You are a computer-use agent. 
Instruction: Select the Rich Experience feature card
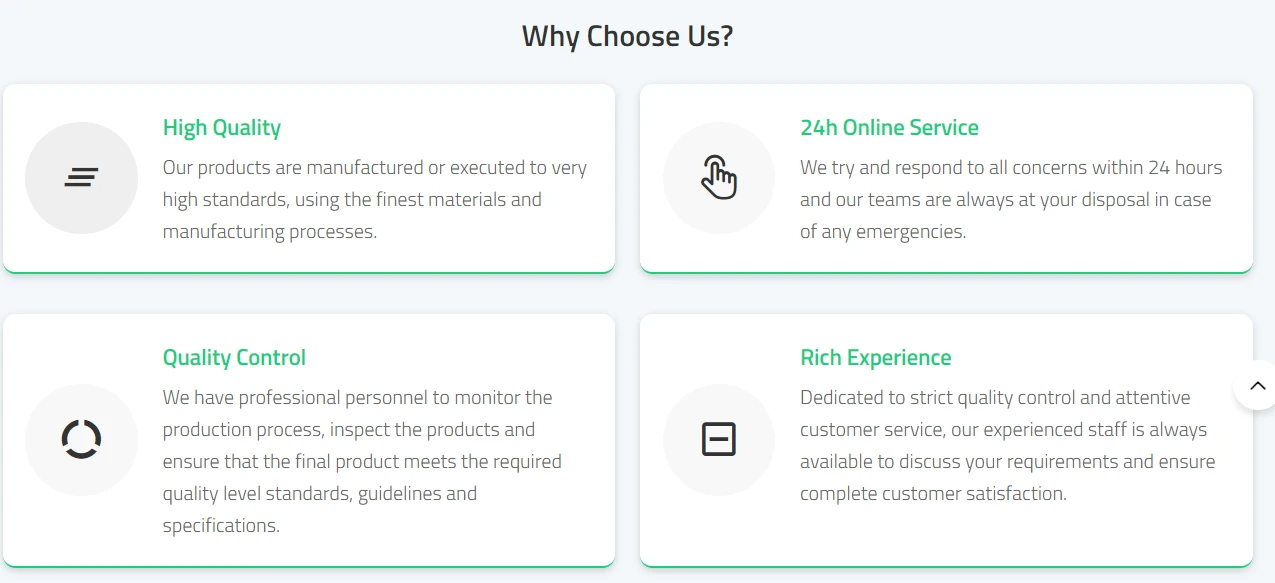tap(946, 440)
